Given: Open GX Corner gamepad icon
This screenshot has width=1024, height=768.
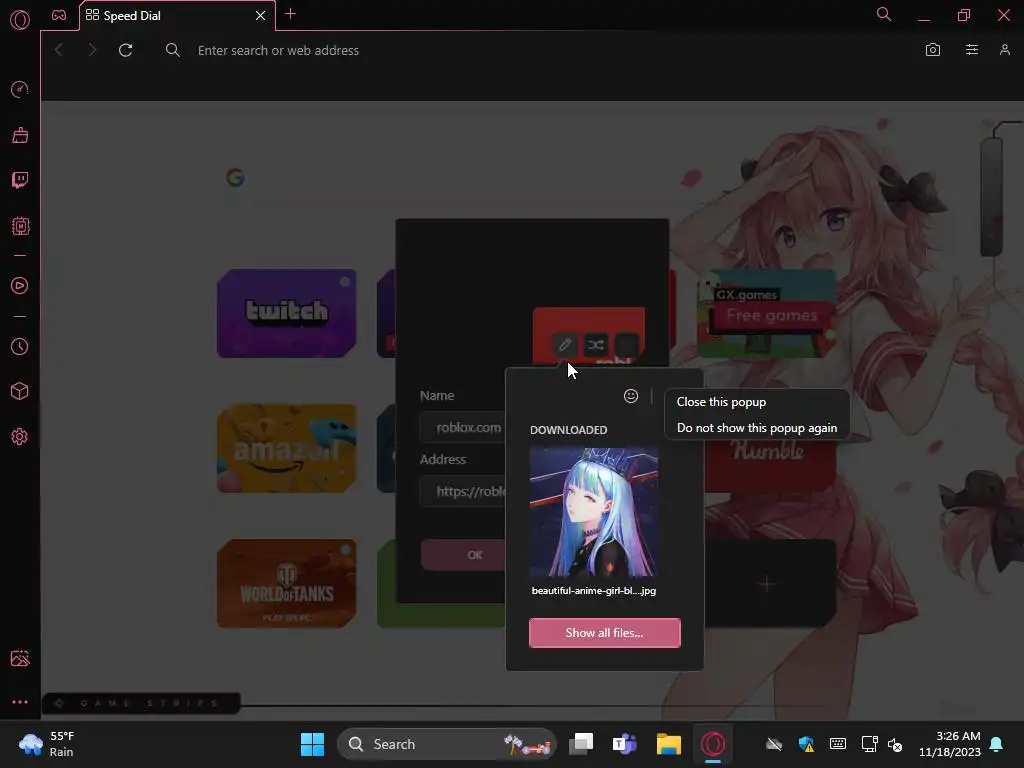Looking at the screenshot, I should click(x=59, y=15).
